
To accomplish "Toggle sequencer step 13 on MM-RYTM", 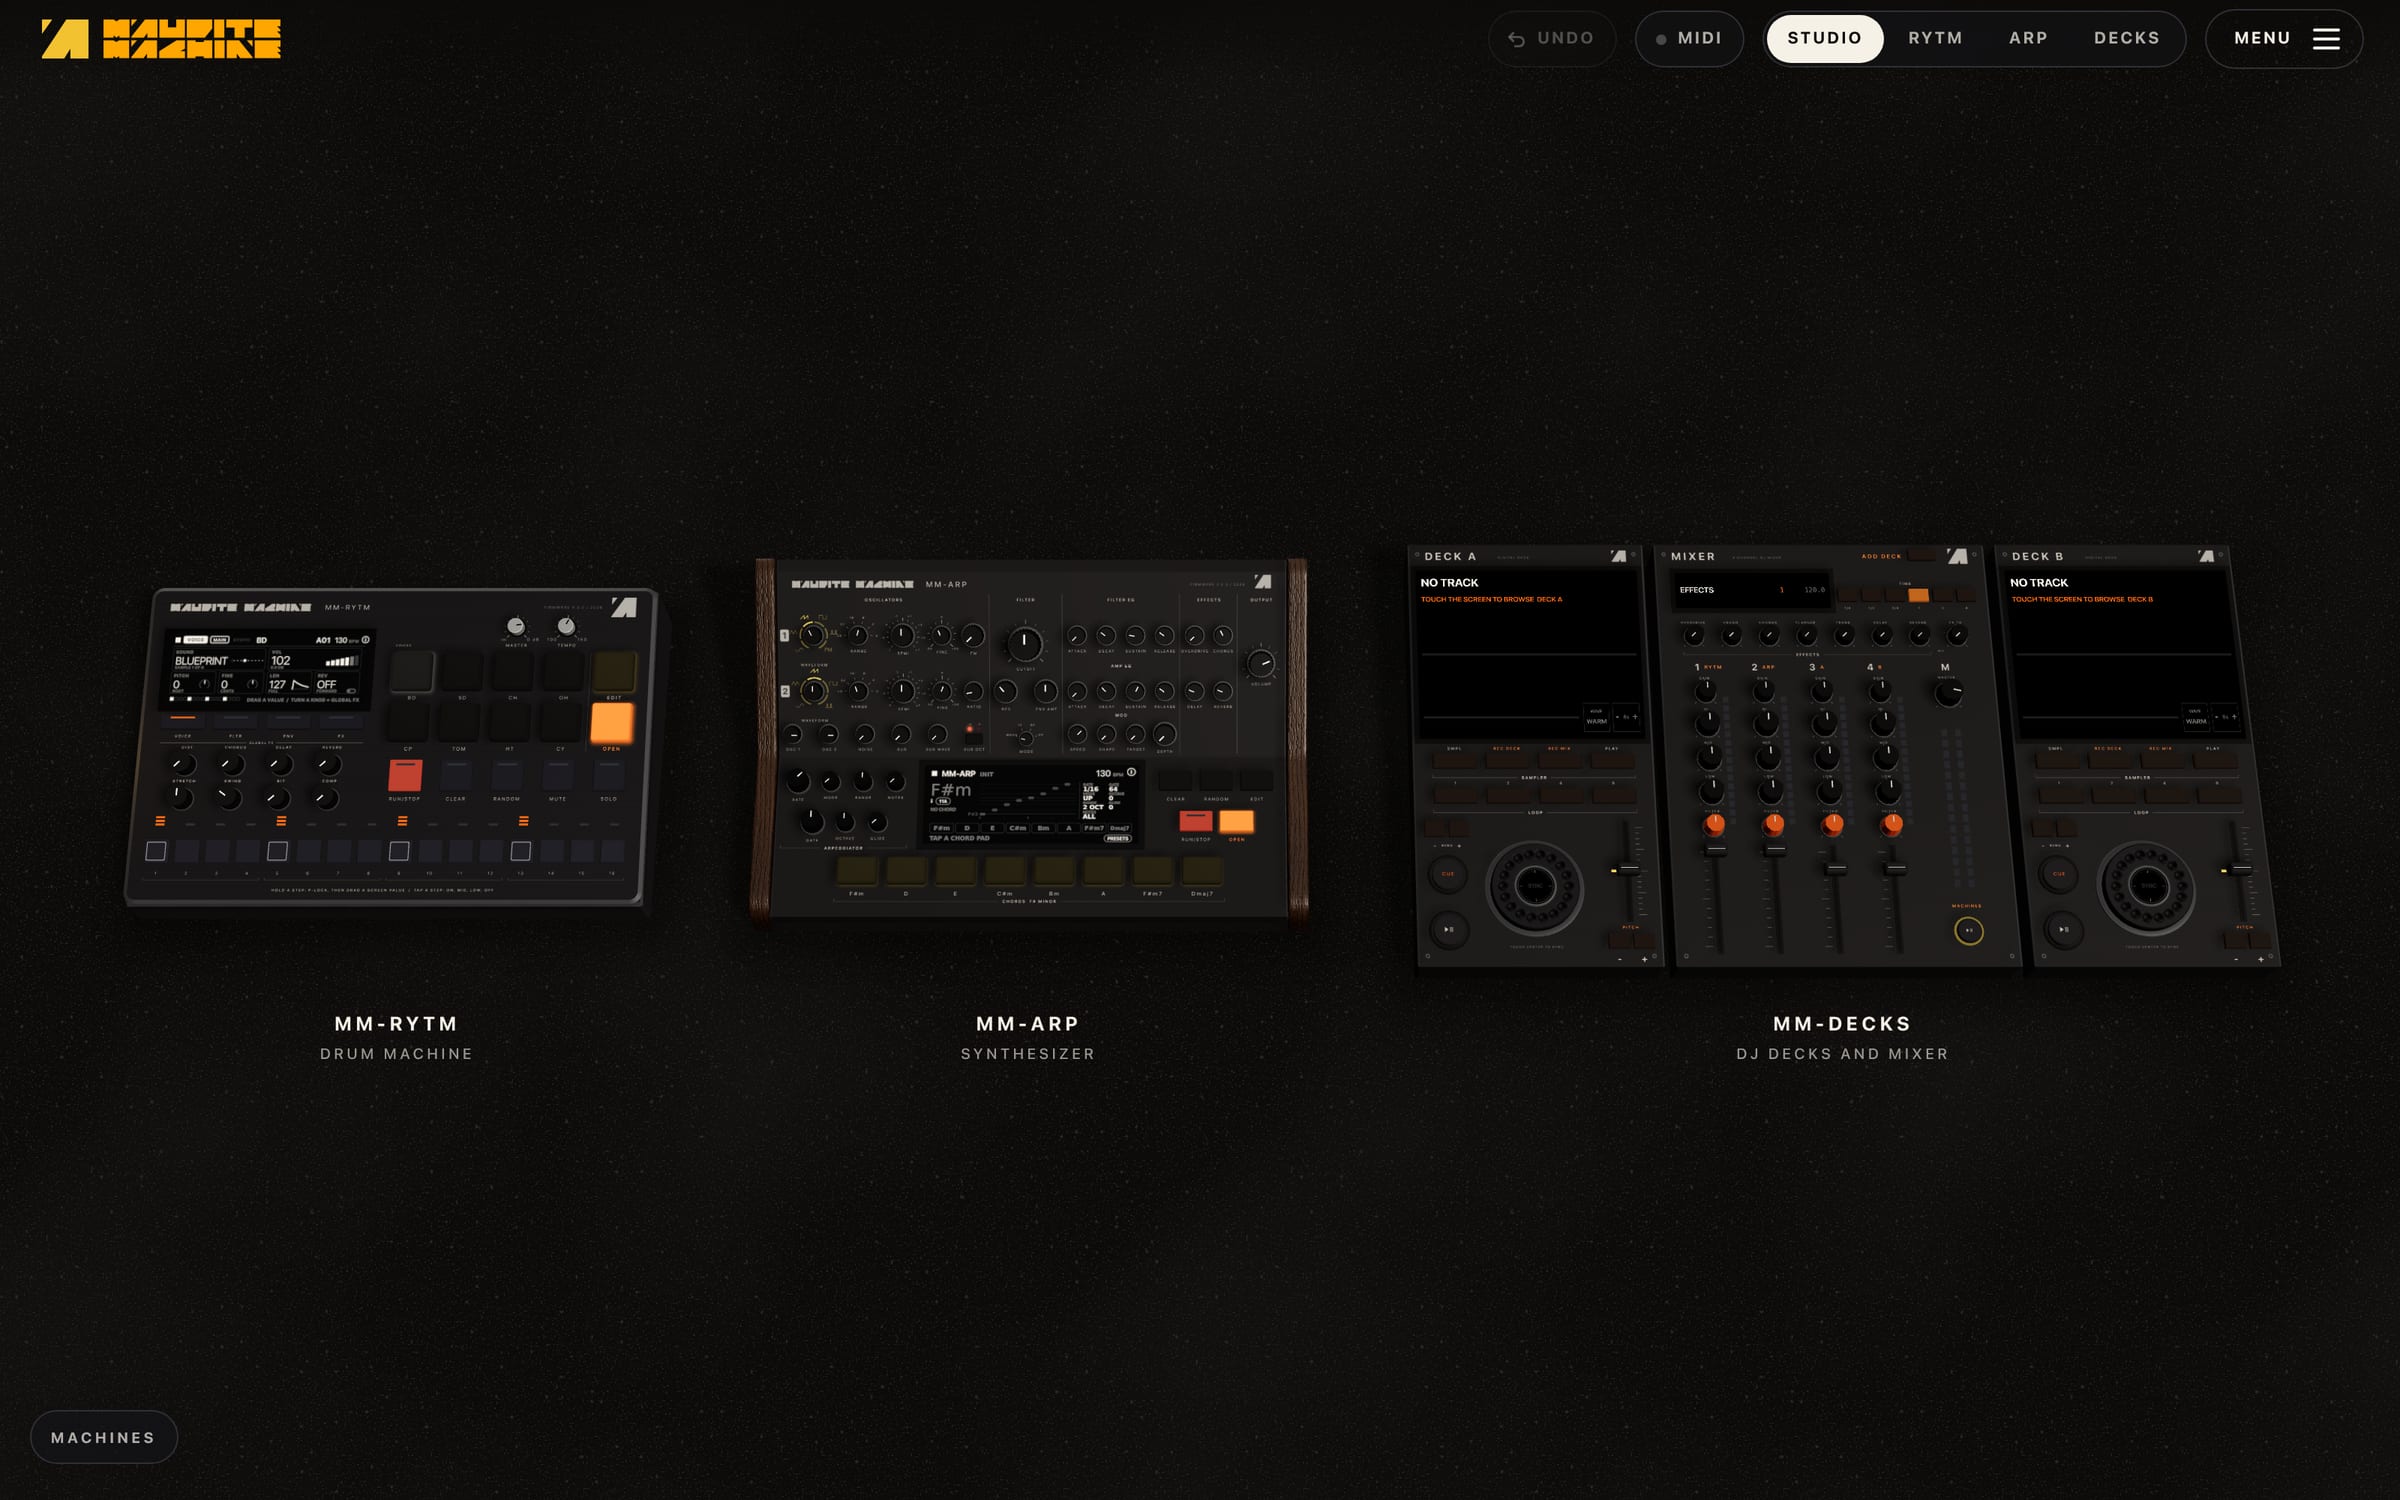I will tap(521, 851).
